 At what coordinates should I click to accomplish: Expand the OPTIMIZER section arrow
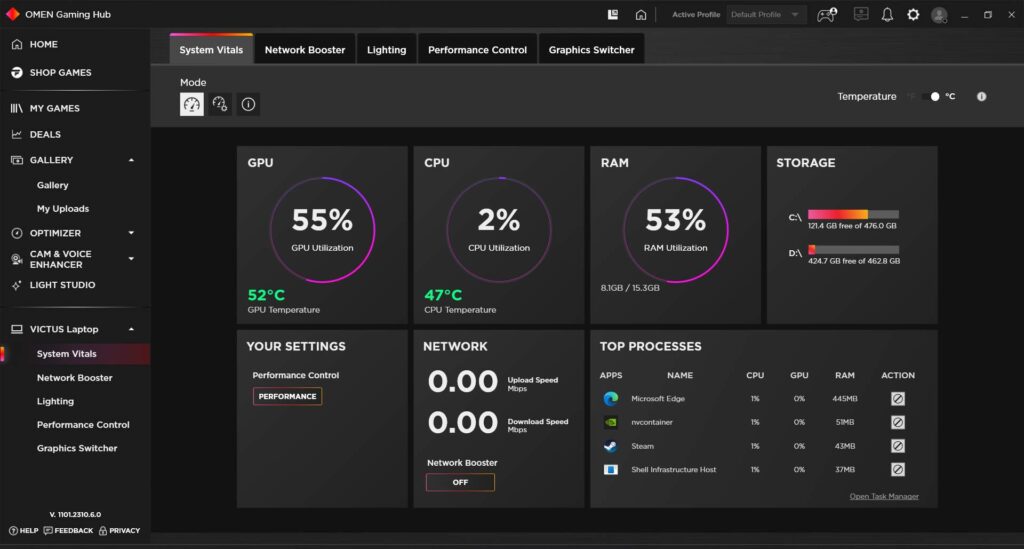tap(131, 233)
